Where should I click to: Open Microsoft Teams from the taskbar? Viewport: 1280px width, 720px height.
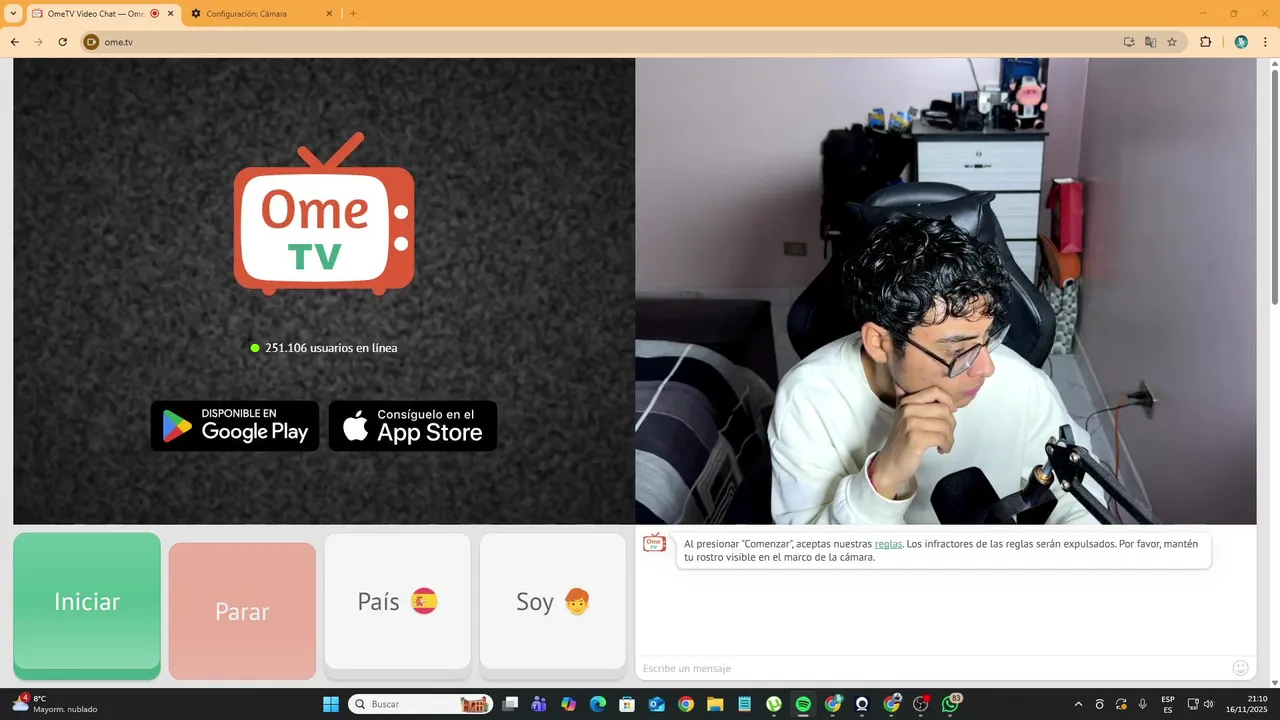tap(539, 704)
